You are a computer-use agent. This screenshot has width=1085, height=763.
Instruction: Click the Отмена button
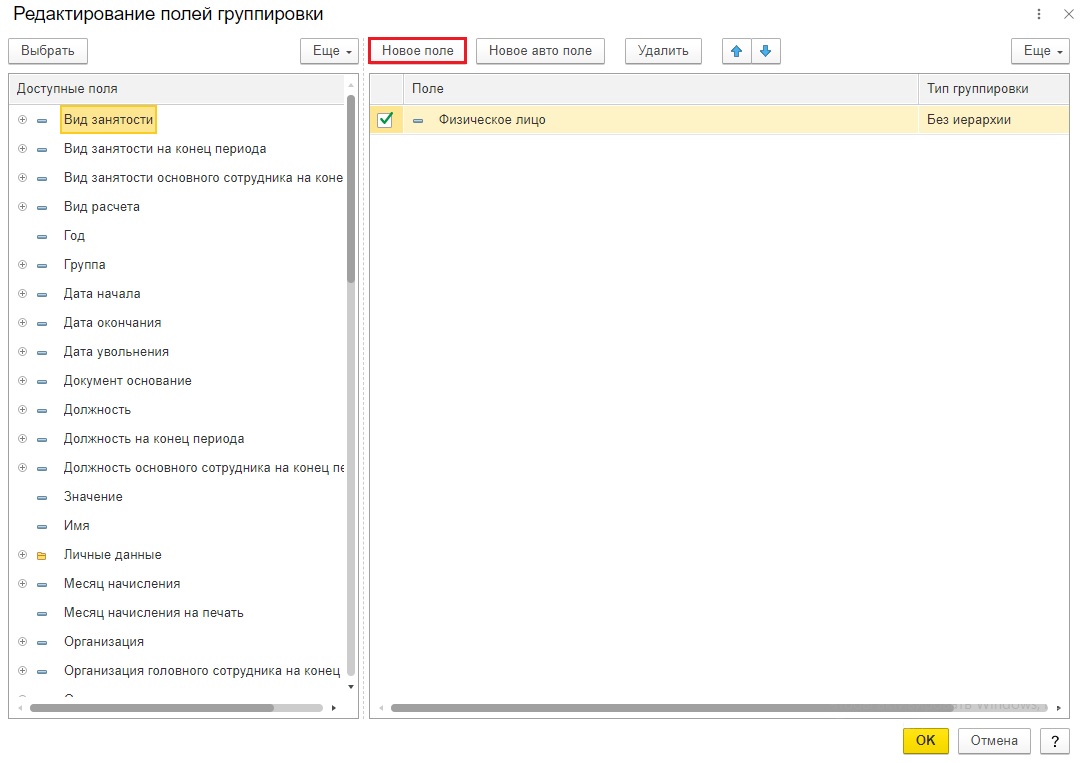(994, 741)
